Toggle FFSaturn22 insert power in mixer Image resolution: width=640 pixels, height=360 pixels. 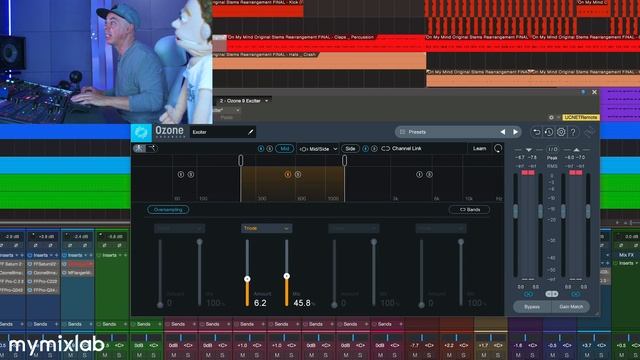click(30, 264)
